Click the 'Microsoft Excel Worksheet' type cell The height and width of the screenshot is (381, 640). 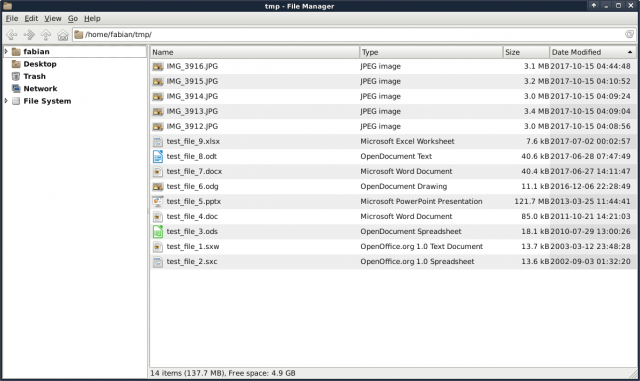tap(407, 141)
